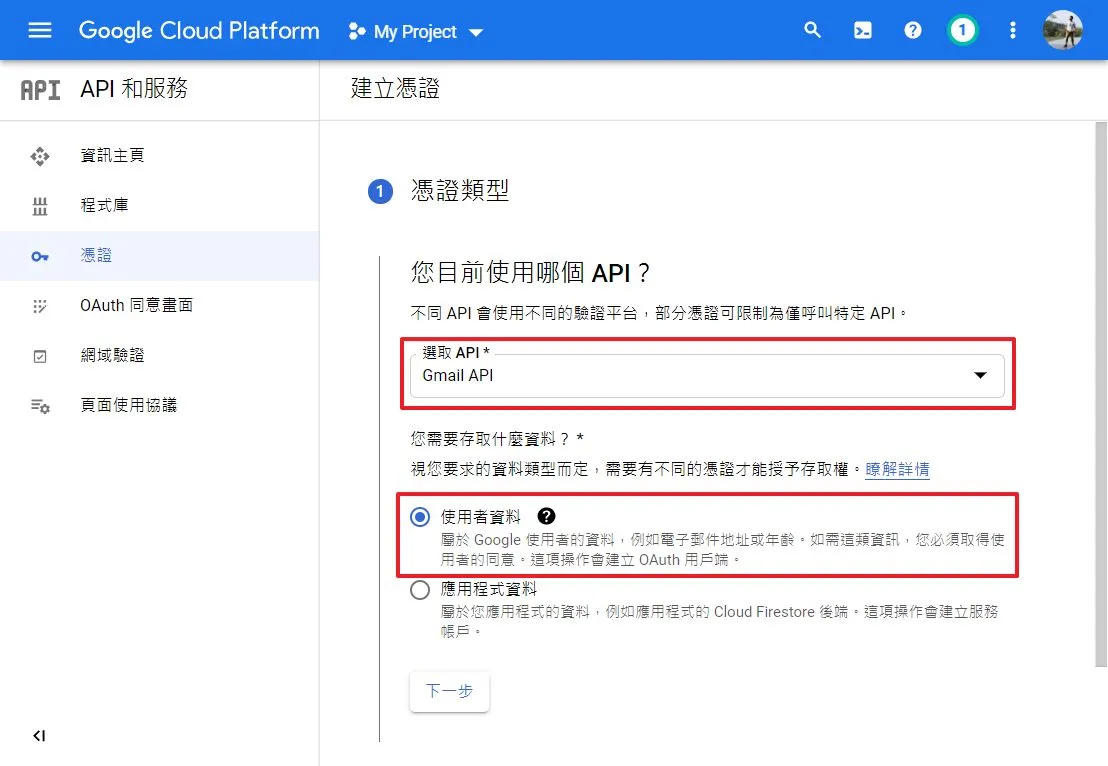Screen dimensions: 1108x766
Task: Open the help question mark icon
Action: 912,30
